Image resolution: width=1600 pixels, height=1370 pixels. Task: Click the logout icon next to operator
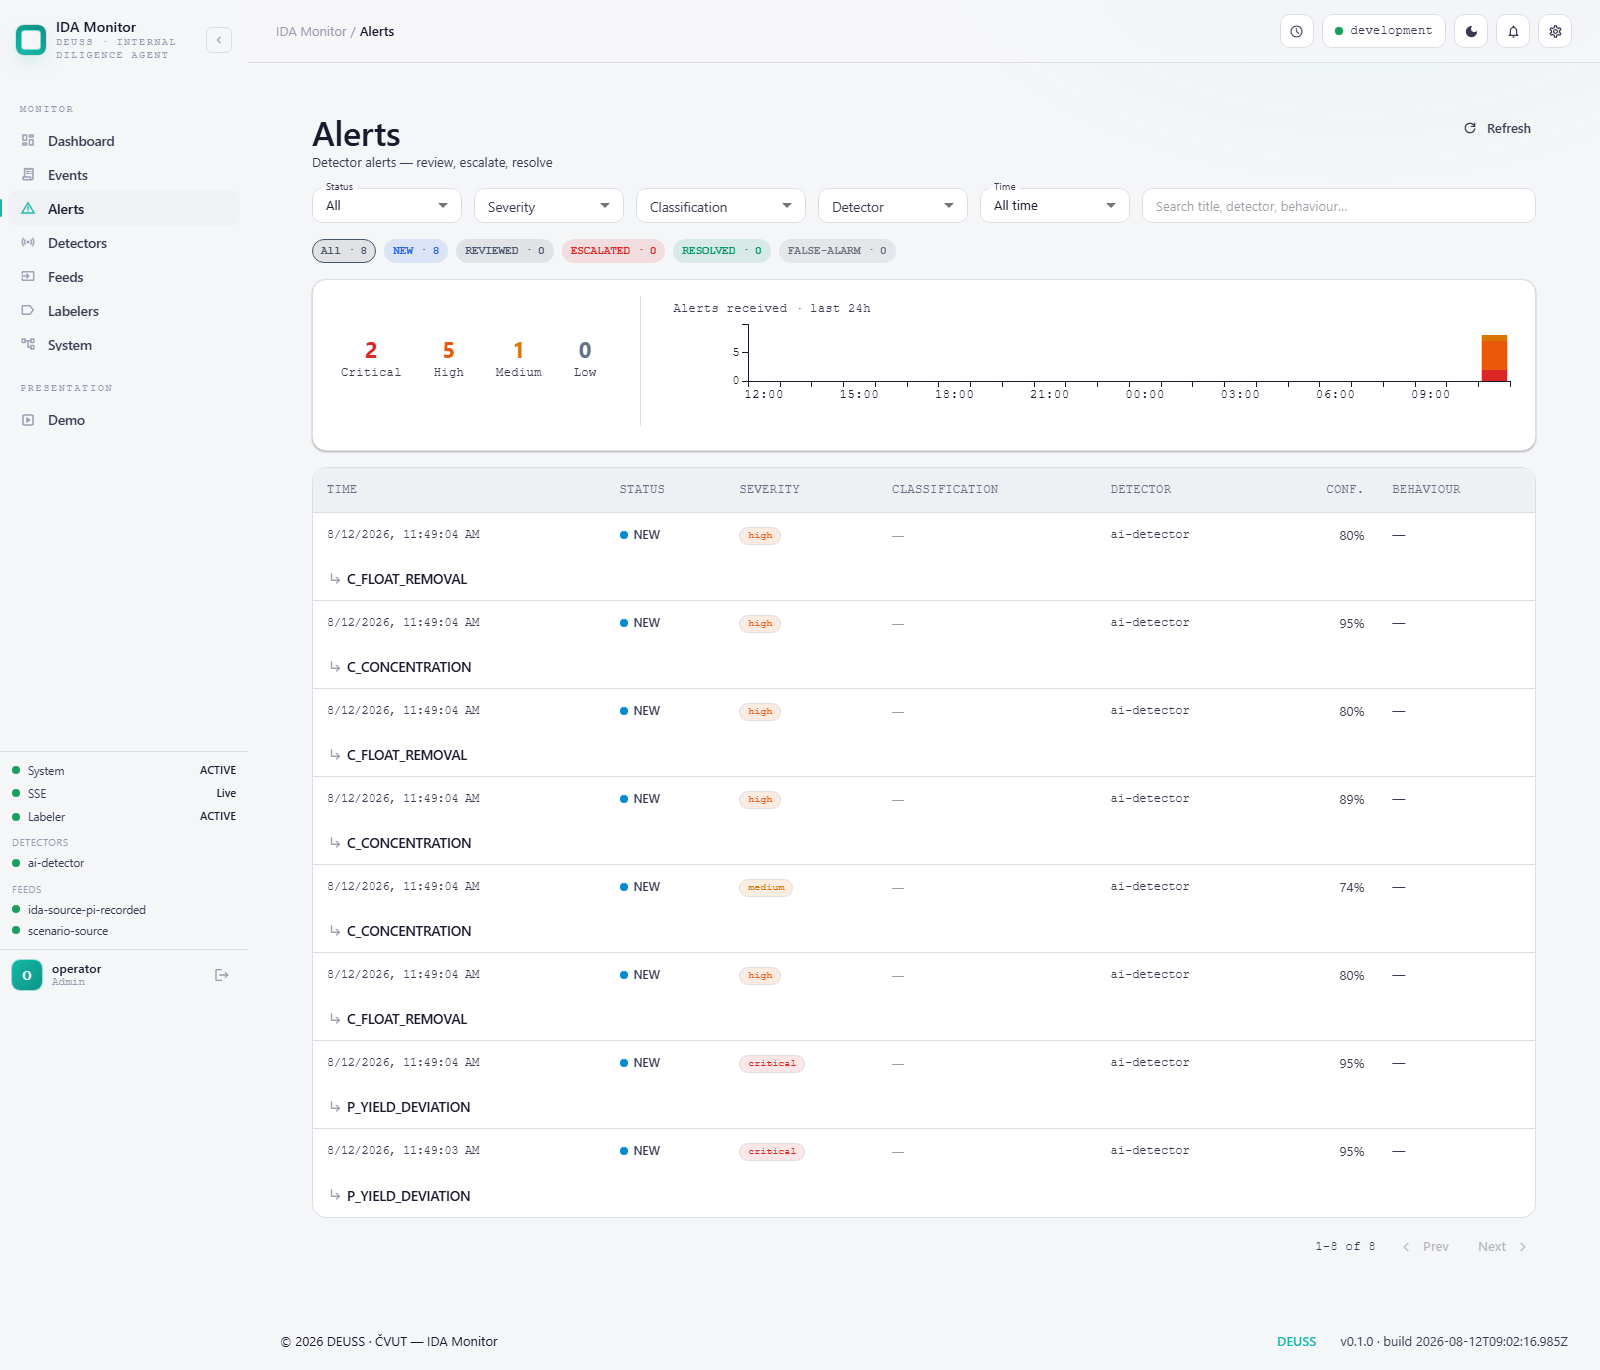[222, 975]
